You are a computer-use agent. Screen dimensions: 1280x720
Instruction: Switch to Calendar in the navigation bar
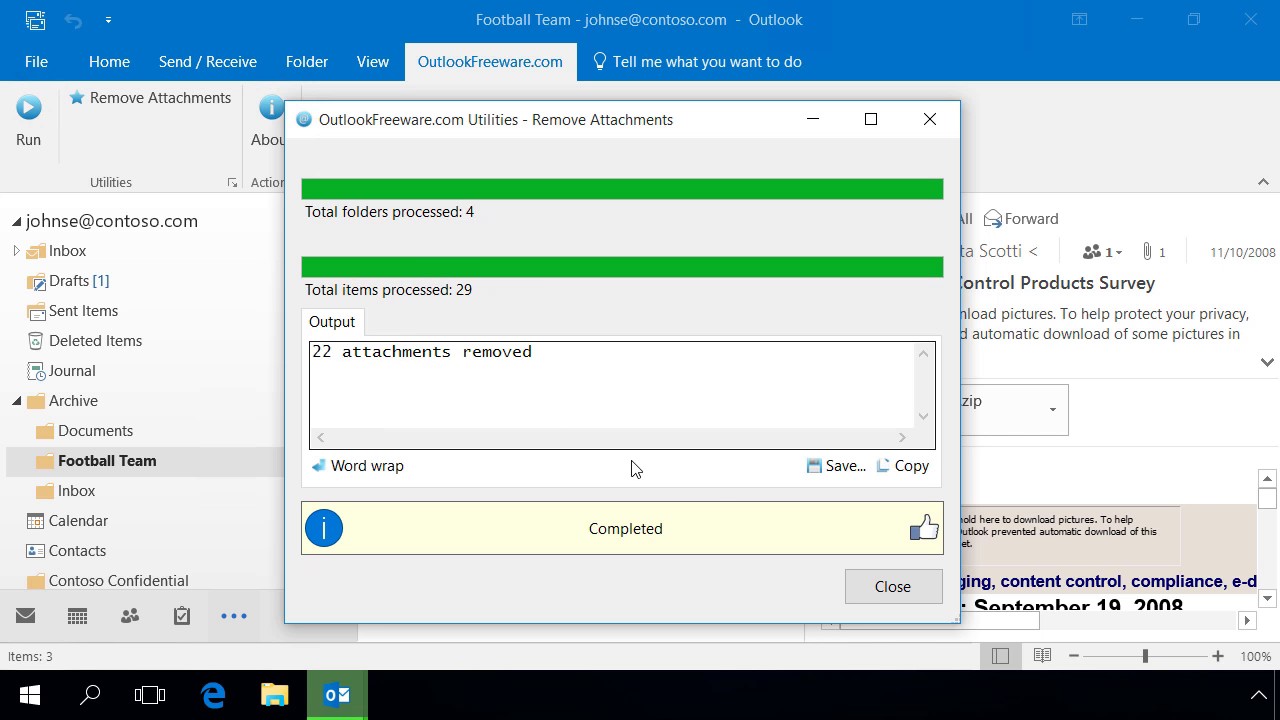[77, 616]
